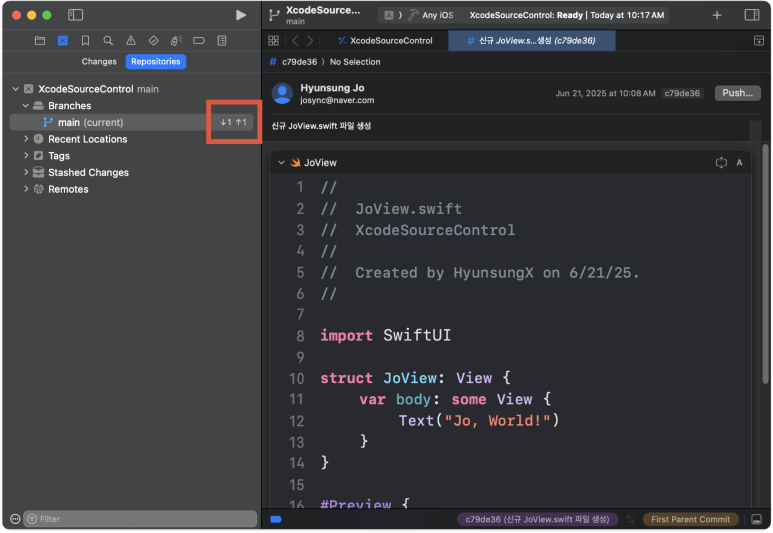
Task: Open the Any iOS destination selector
Action: (x=431, y=15)
